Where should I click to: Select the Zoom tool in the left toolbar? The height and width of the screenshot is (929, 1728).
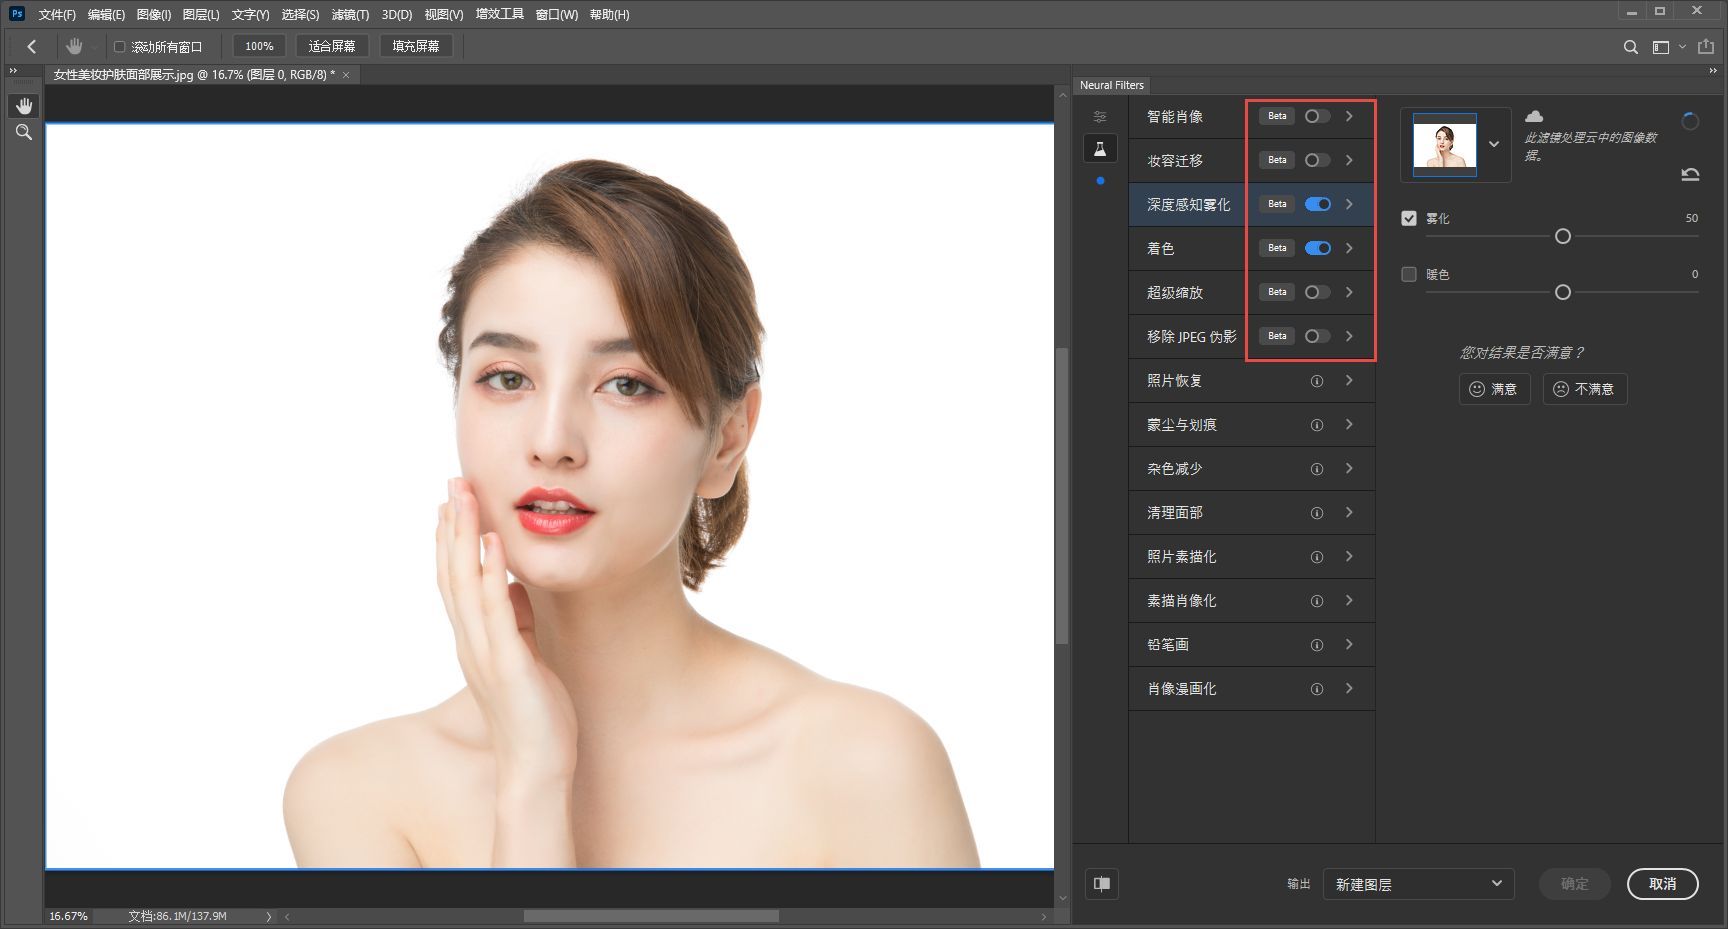[x=24, y=132]
